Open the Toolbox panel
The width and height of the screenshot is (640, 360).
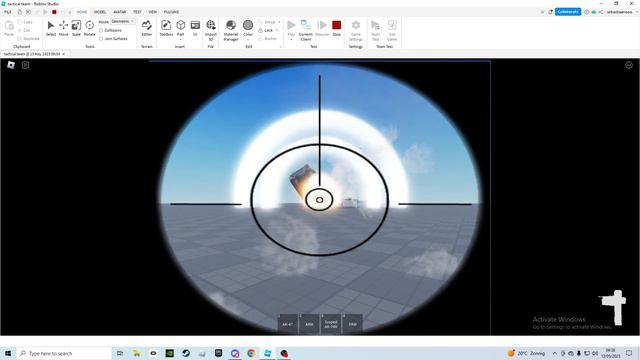pyautogui.click(x=166, y=29)
